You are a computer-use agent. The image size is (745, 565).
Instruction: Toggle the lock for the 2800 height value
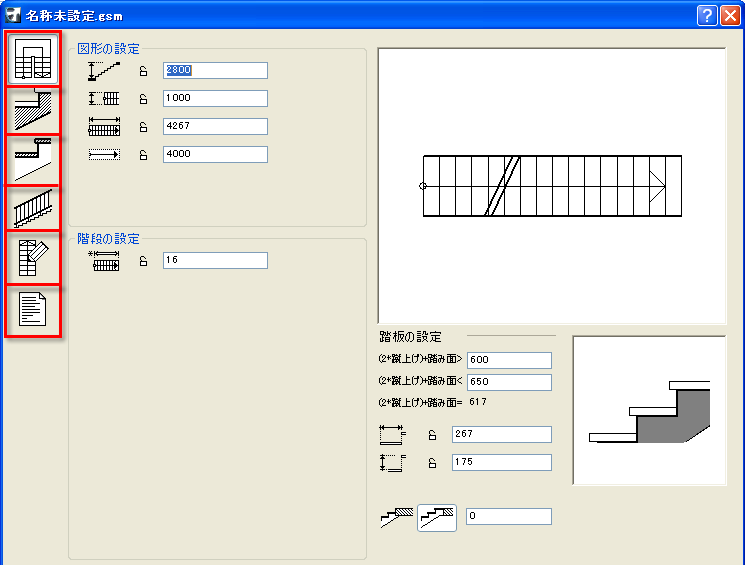pos(143,71)
